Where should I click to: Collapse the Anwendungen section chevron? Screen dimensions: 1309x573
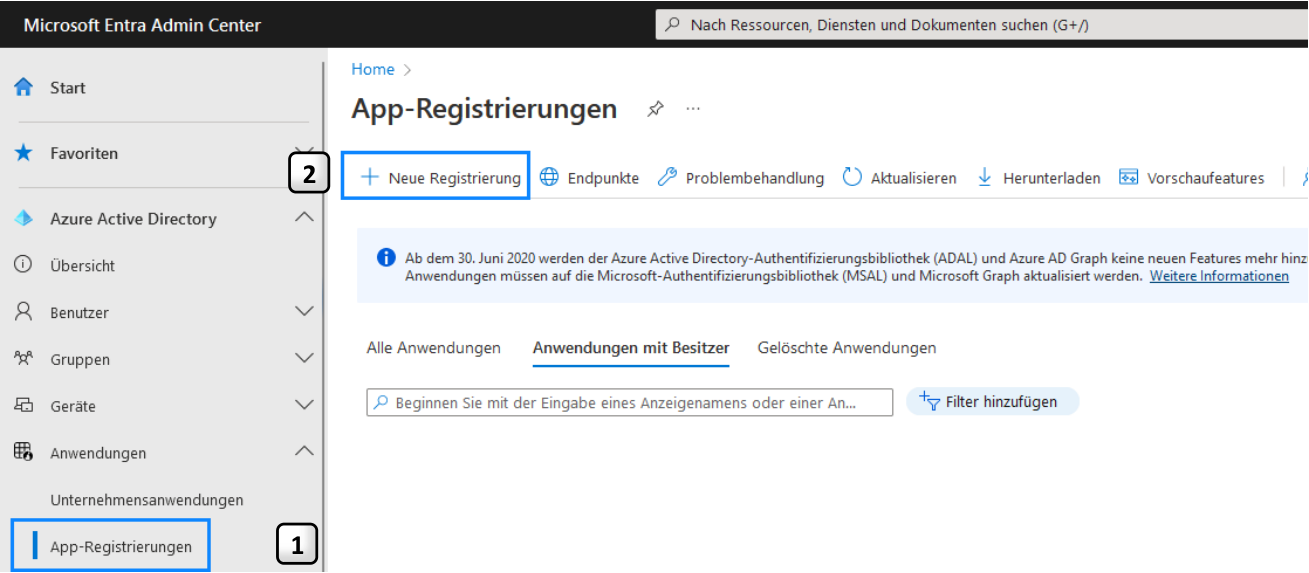pyautogui.click(x=305, y=451)
